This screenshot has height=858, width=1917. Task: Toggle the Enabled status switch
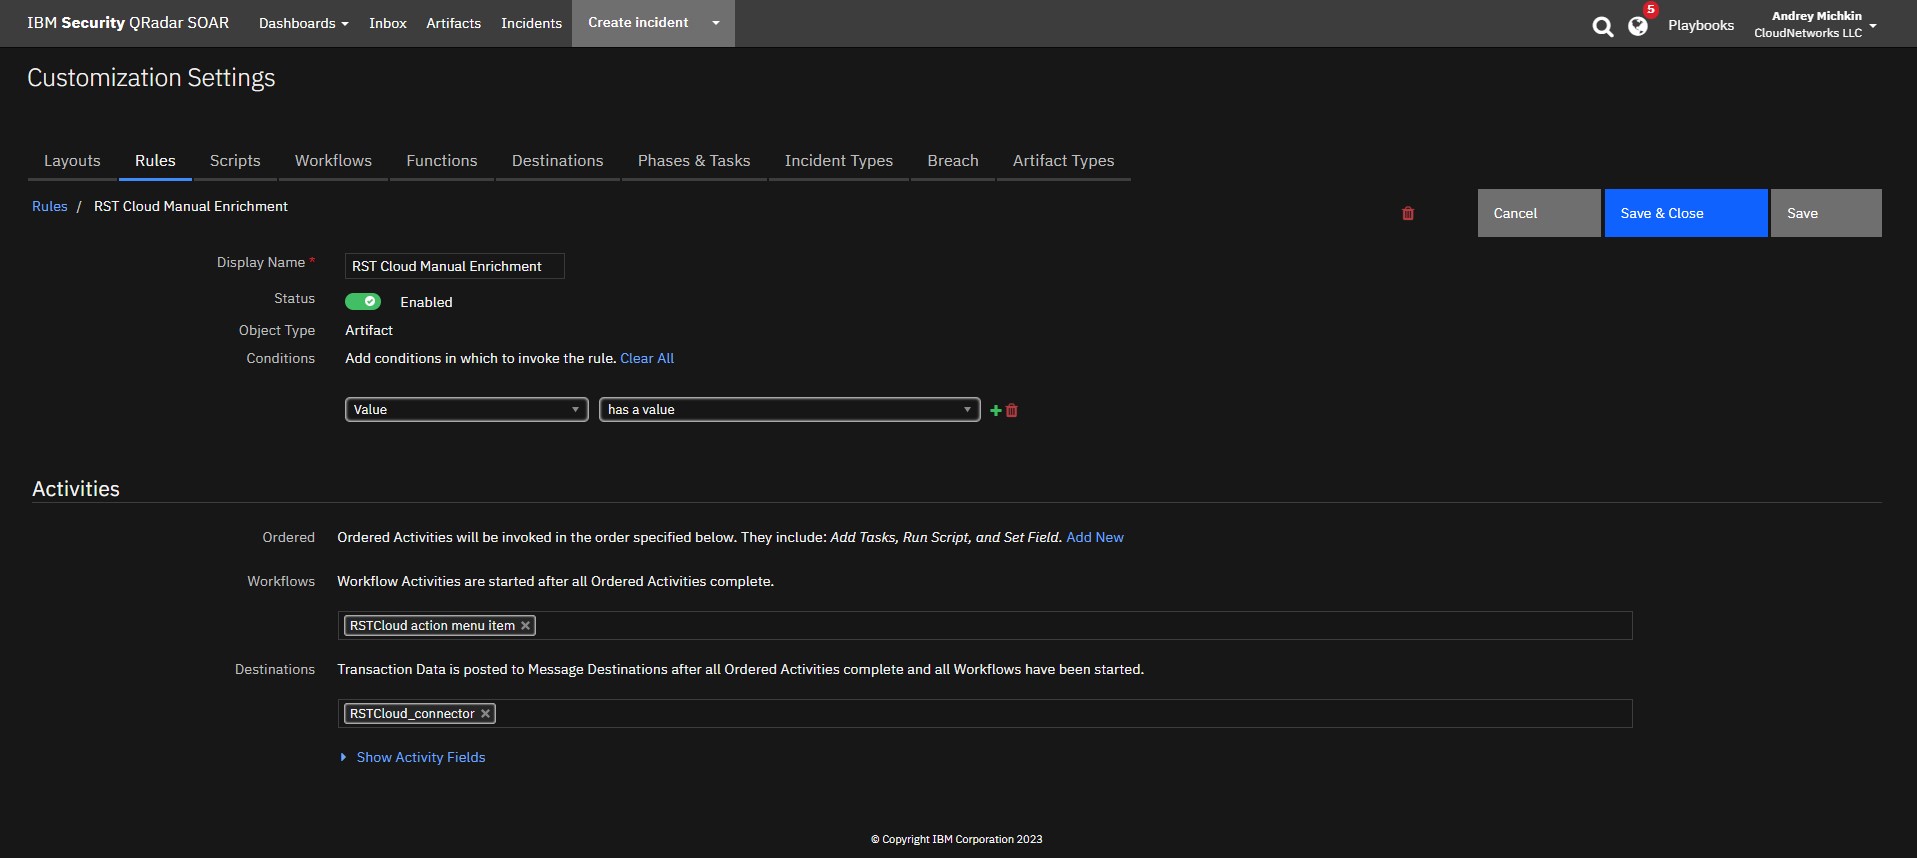pos(363,302)
